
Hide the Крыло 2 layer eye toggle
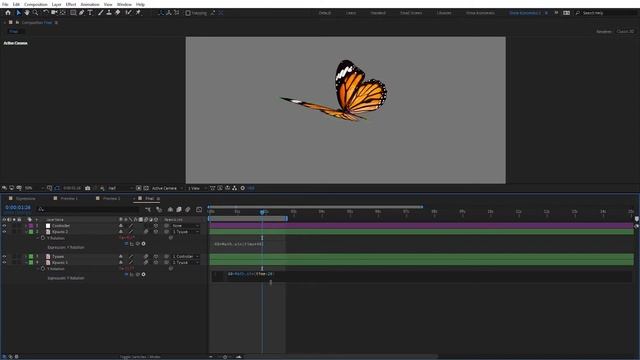(x=4, y=232)
